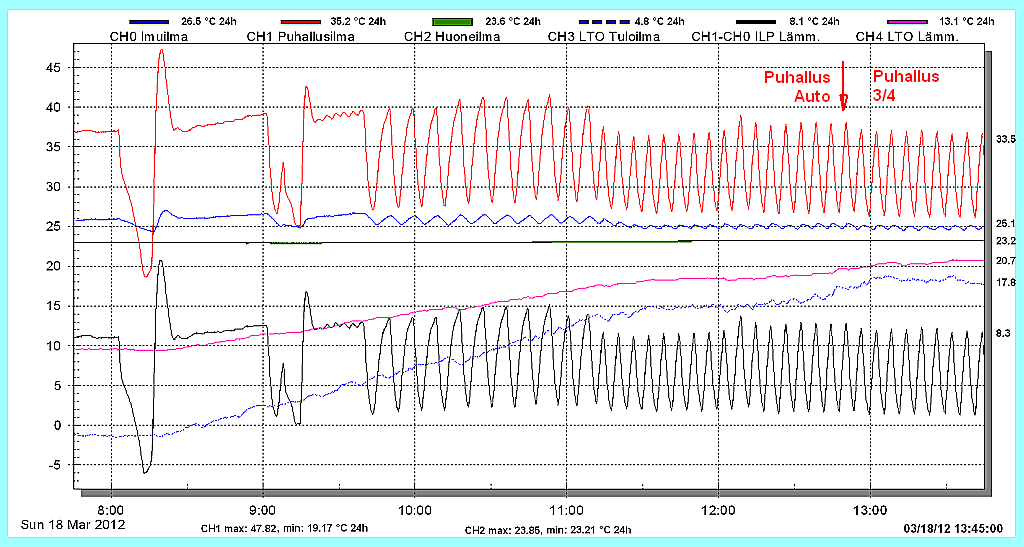Click the 25 y-axis tick label
The image size is (1024, 547).
(54, 227)
